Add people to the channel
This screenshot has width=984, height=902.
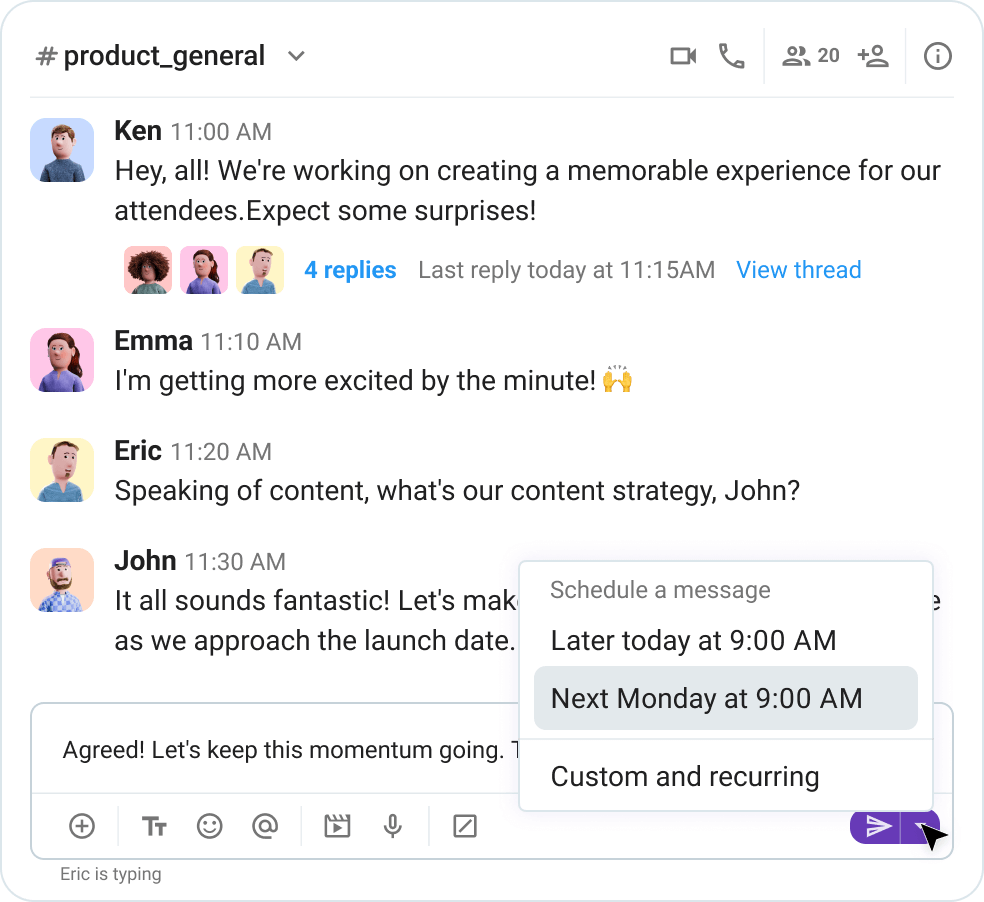point(873,56)
